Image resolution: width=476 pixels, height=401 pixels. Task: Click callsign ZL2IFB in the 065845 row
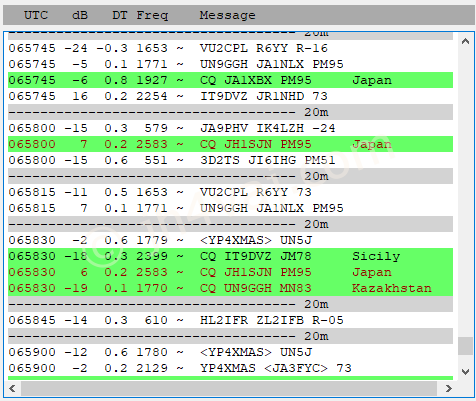click(280, 320)
